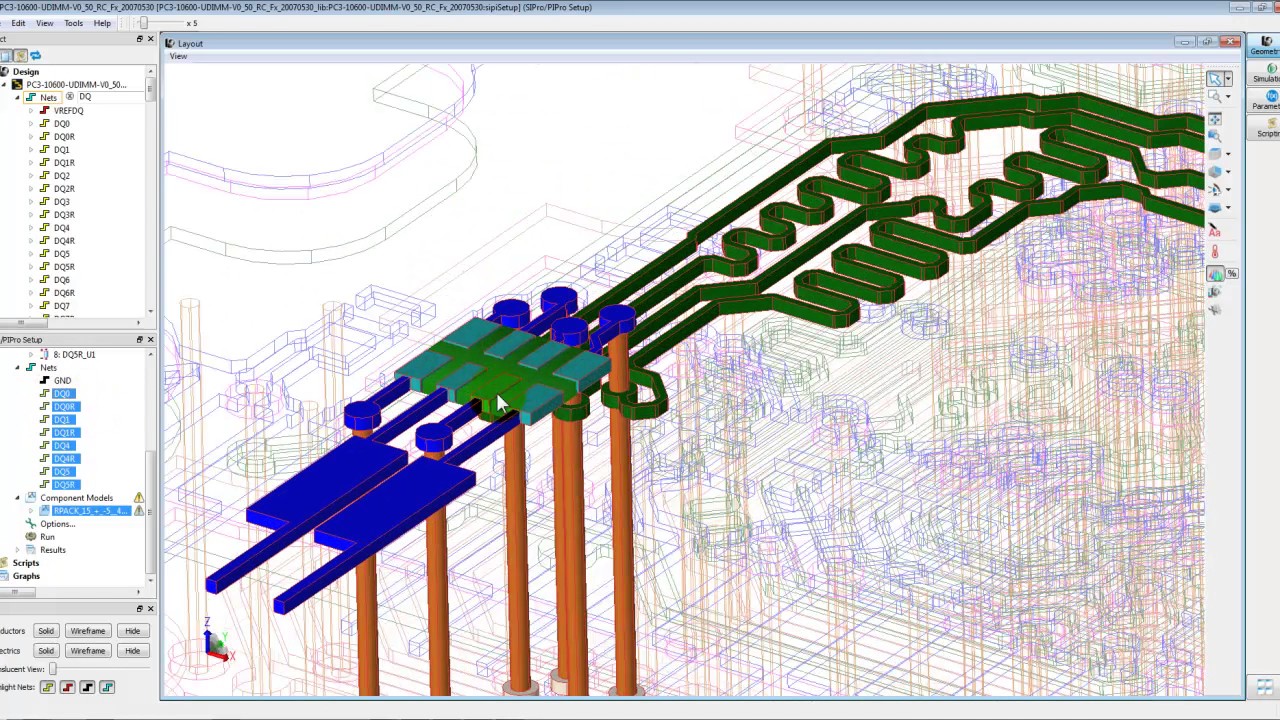Open the Edit menu
Screen dimensions: 1280x720
[x=18, y=23]
